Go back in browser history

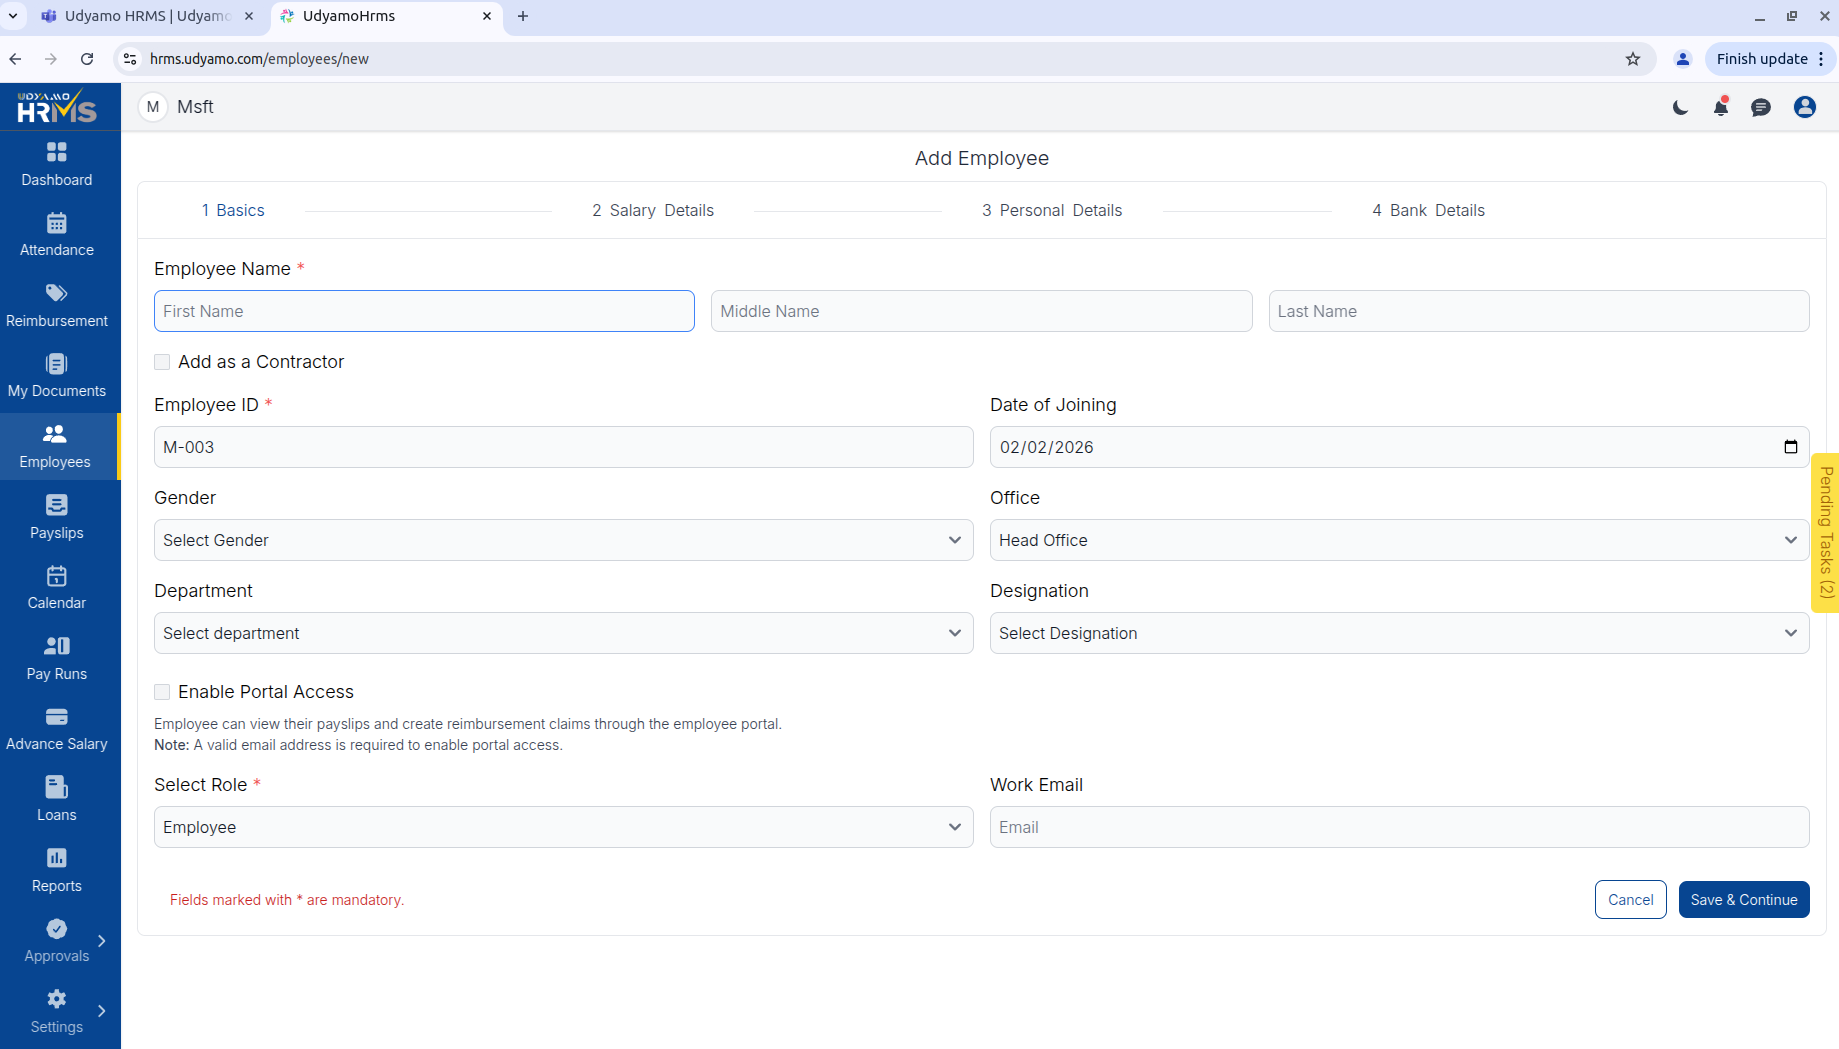click(x=15, y=59)
